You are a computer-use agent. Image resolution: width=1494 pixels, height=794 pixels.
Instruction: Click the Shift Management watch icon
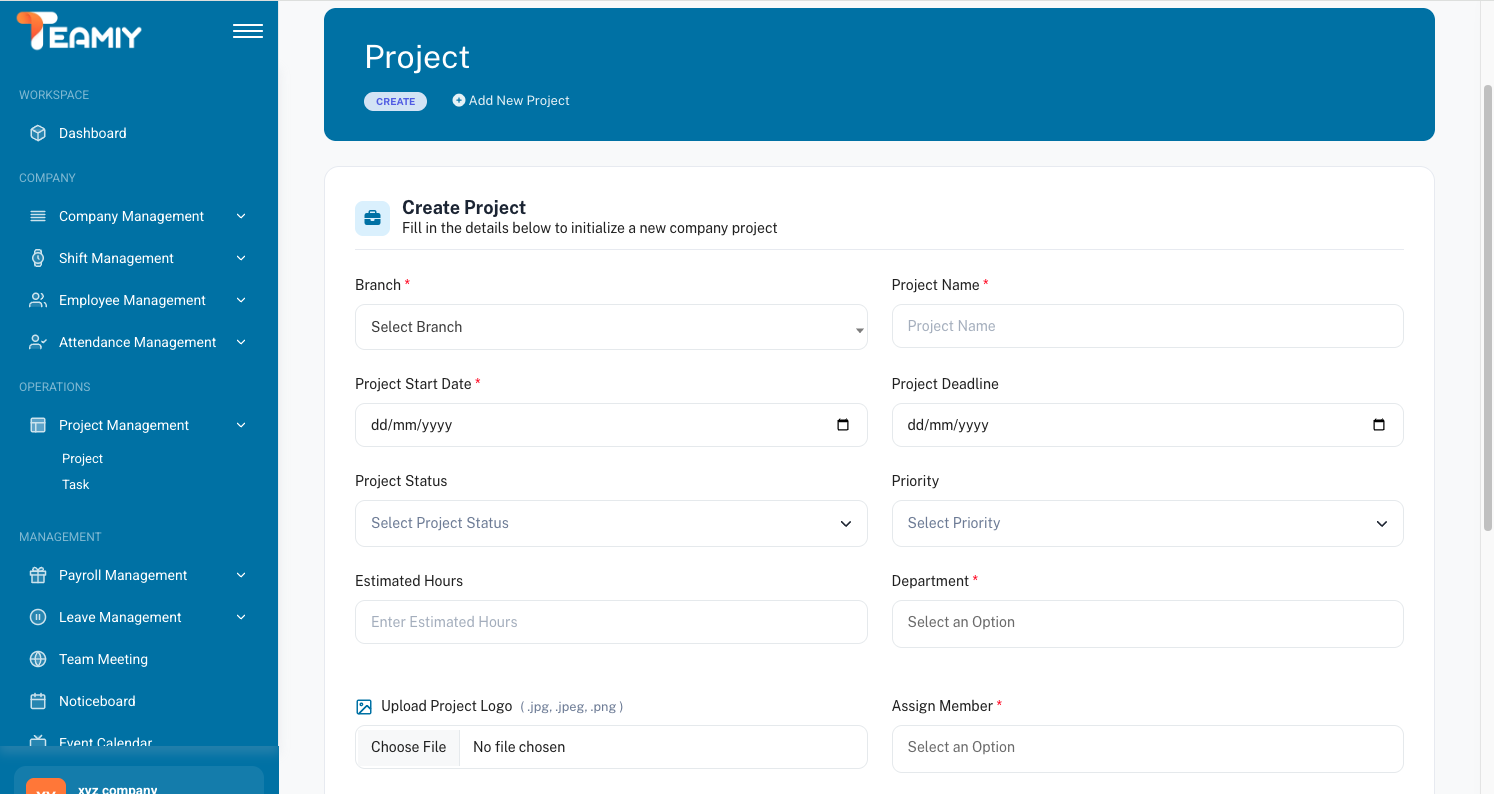(38, 258)
